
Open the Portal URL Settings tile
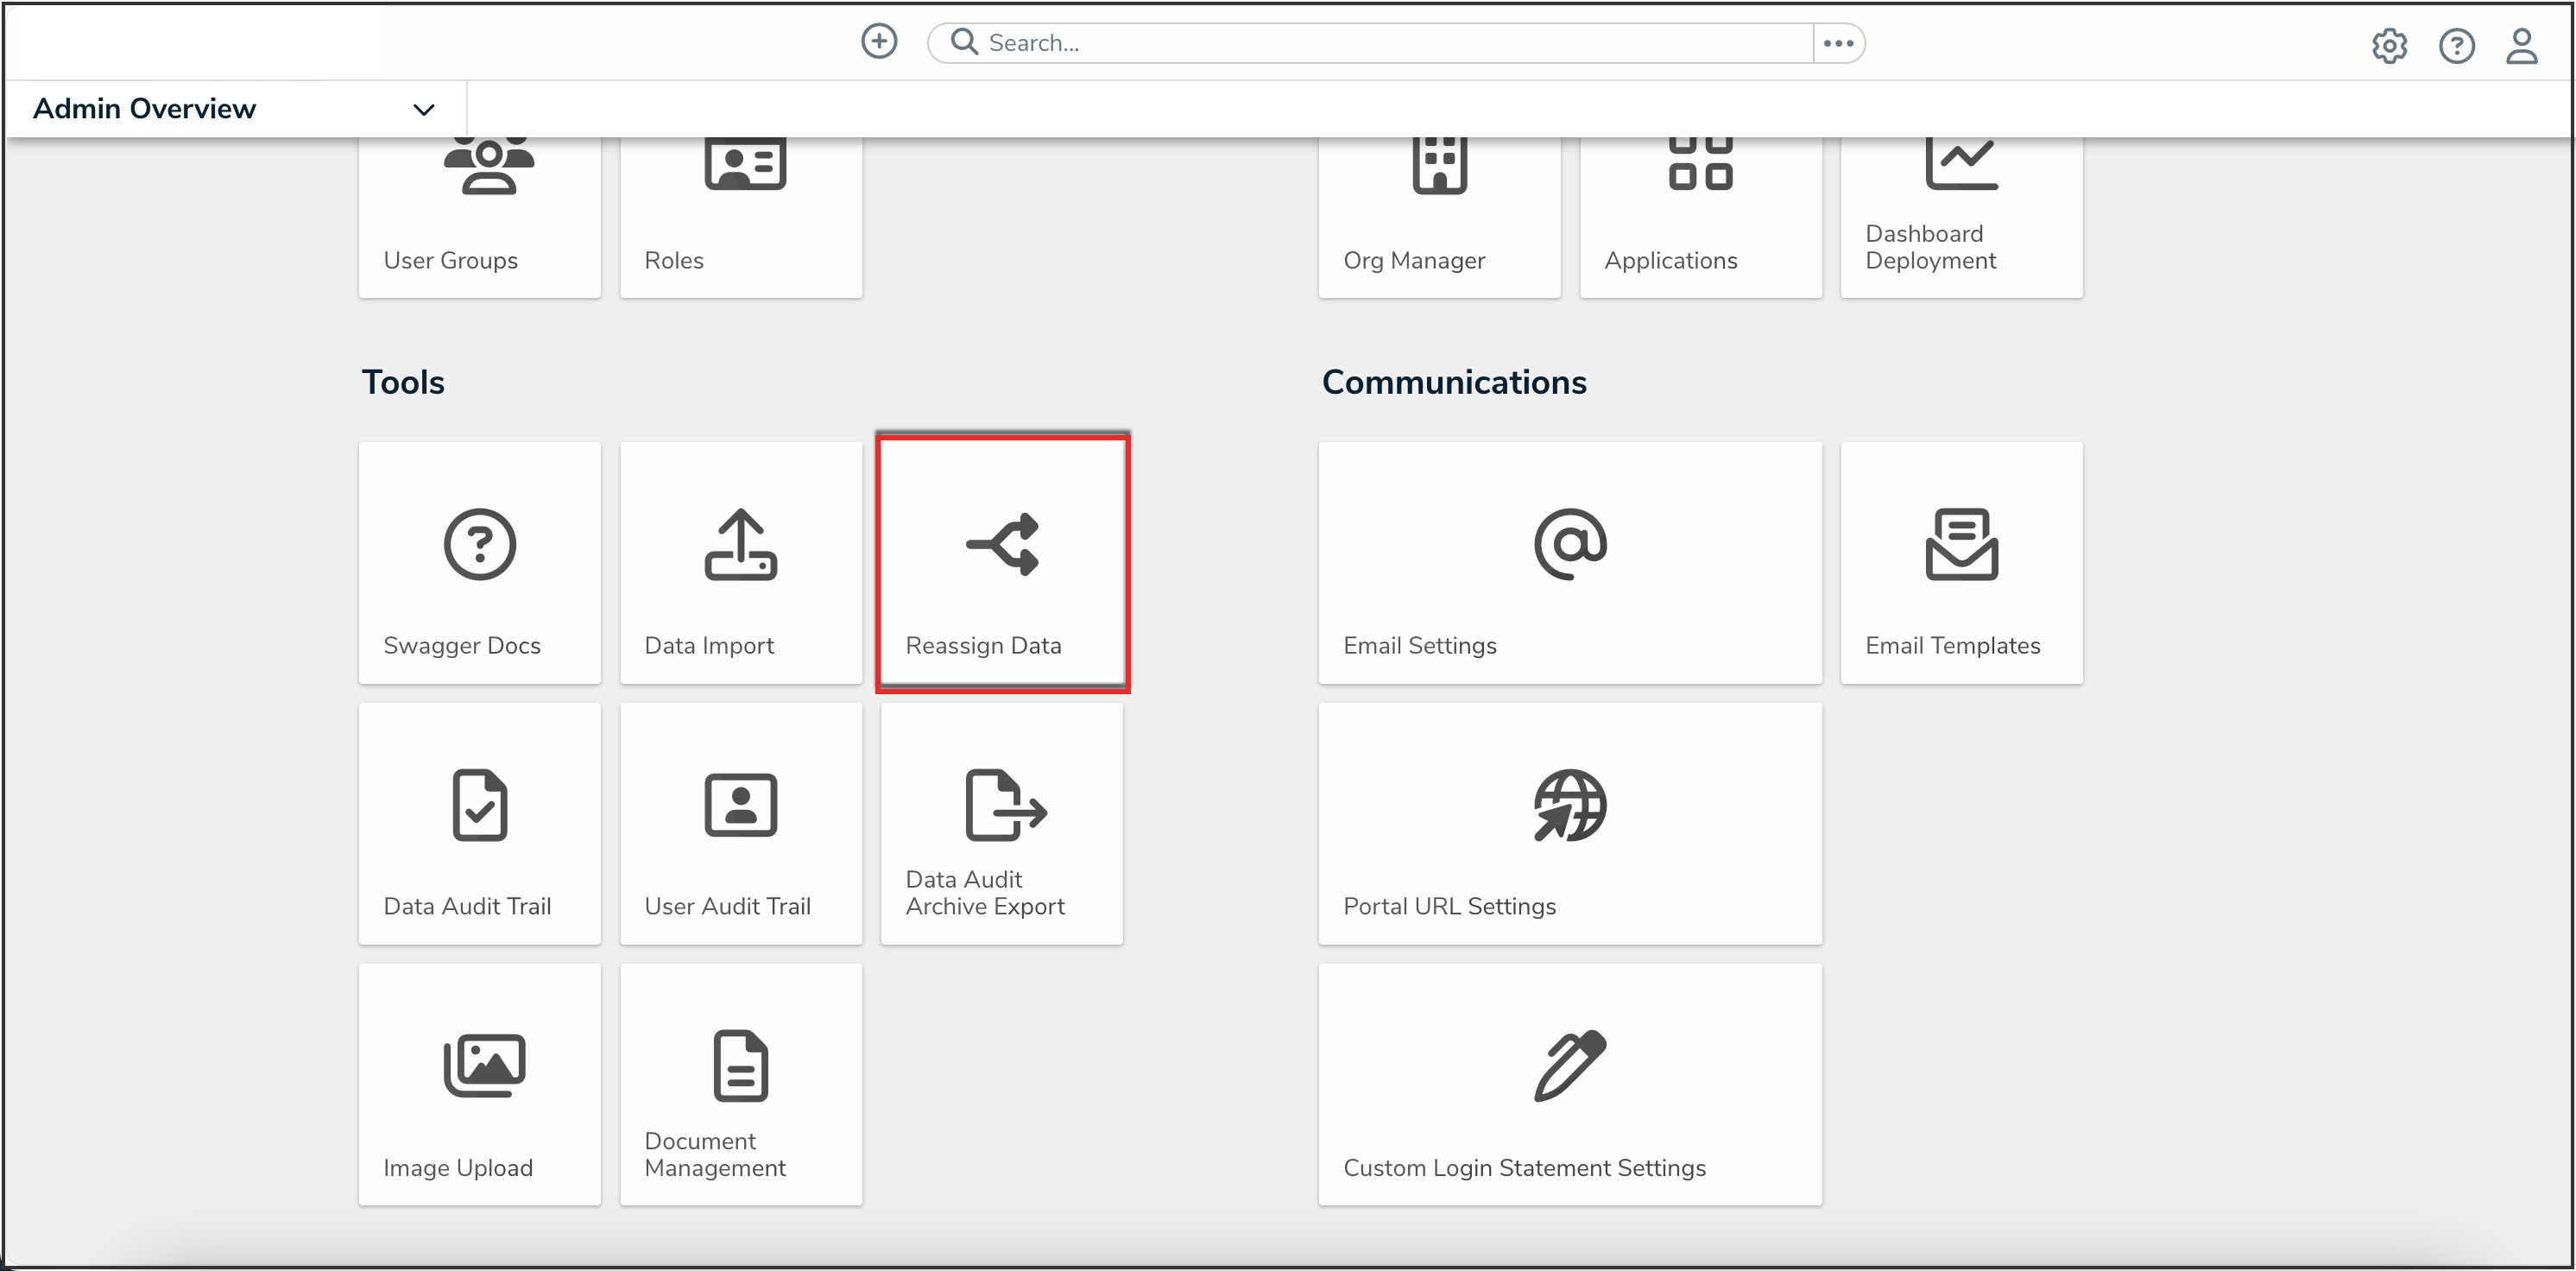pos(1570,824)
